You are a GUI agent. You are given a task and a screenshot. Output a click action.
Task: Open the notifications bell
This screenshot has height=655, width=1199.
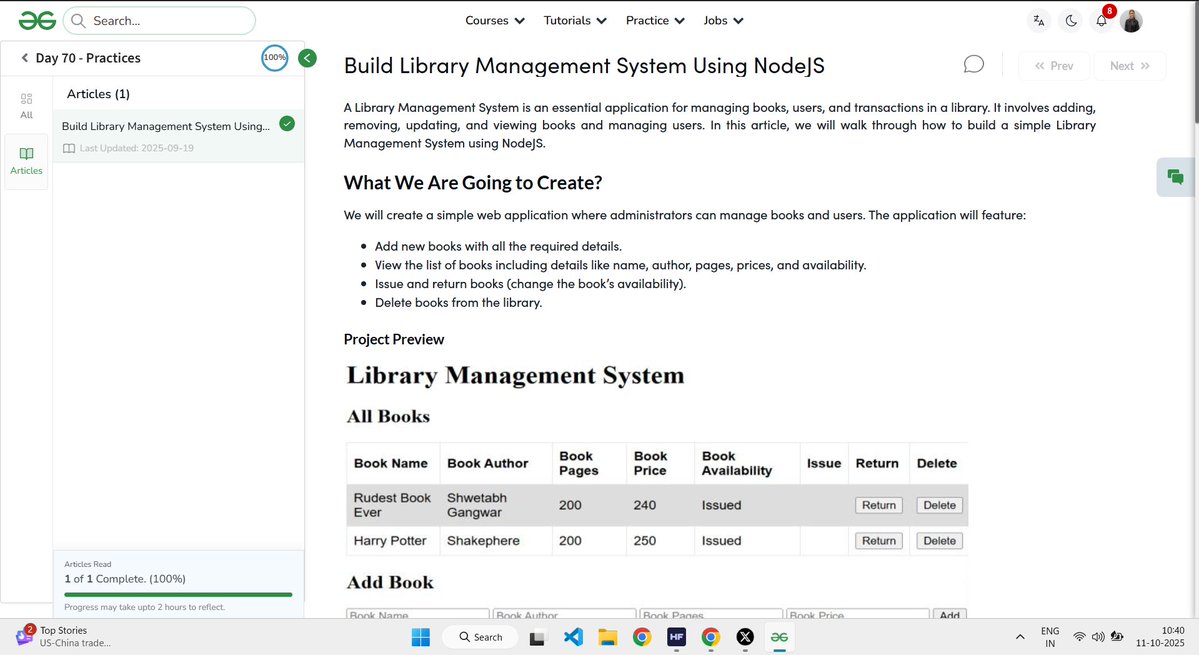pyautogui.click(x=1101, y=21)
